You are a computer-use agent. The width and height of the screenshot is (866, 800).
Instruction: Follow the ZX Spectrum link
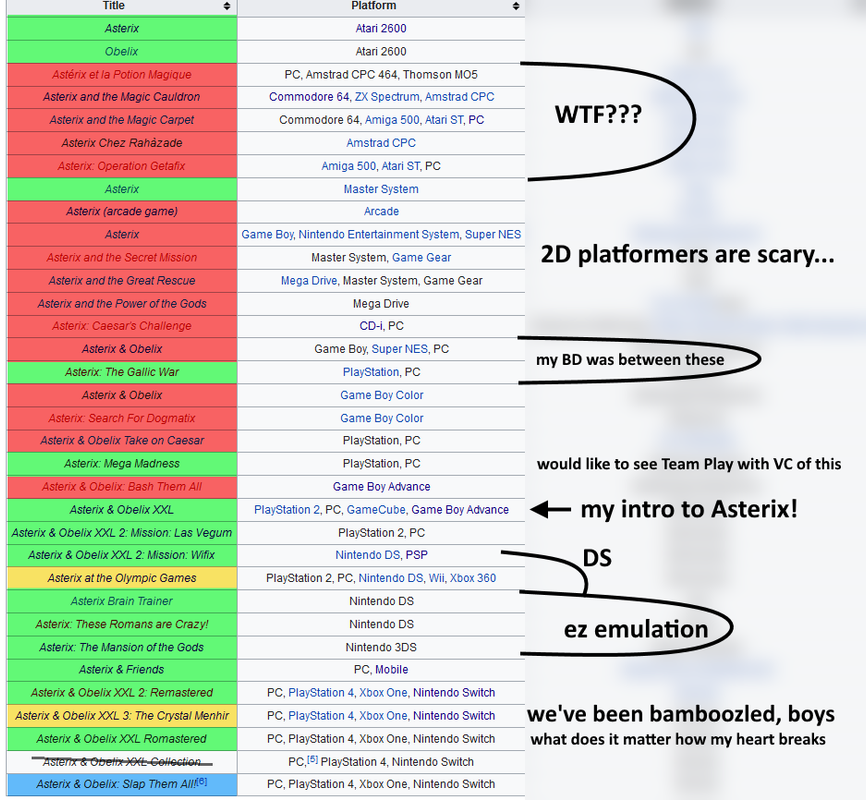pos(387,97)
